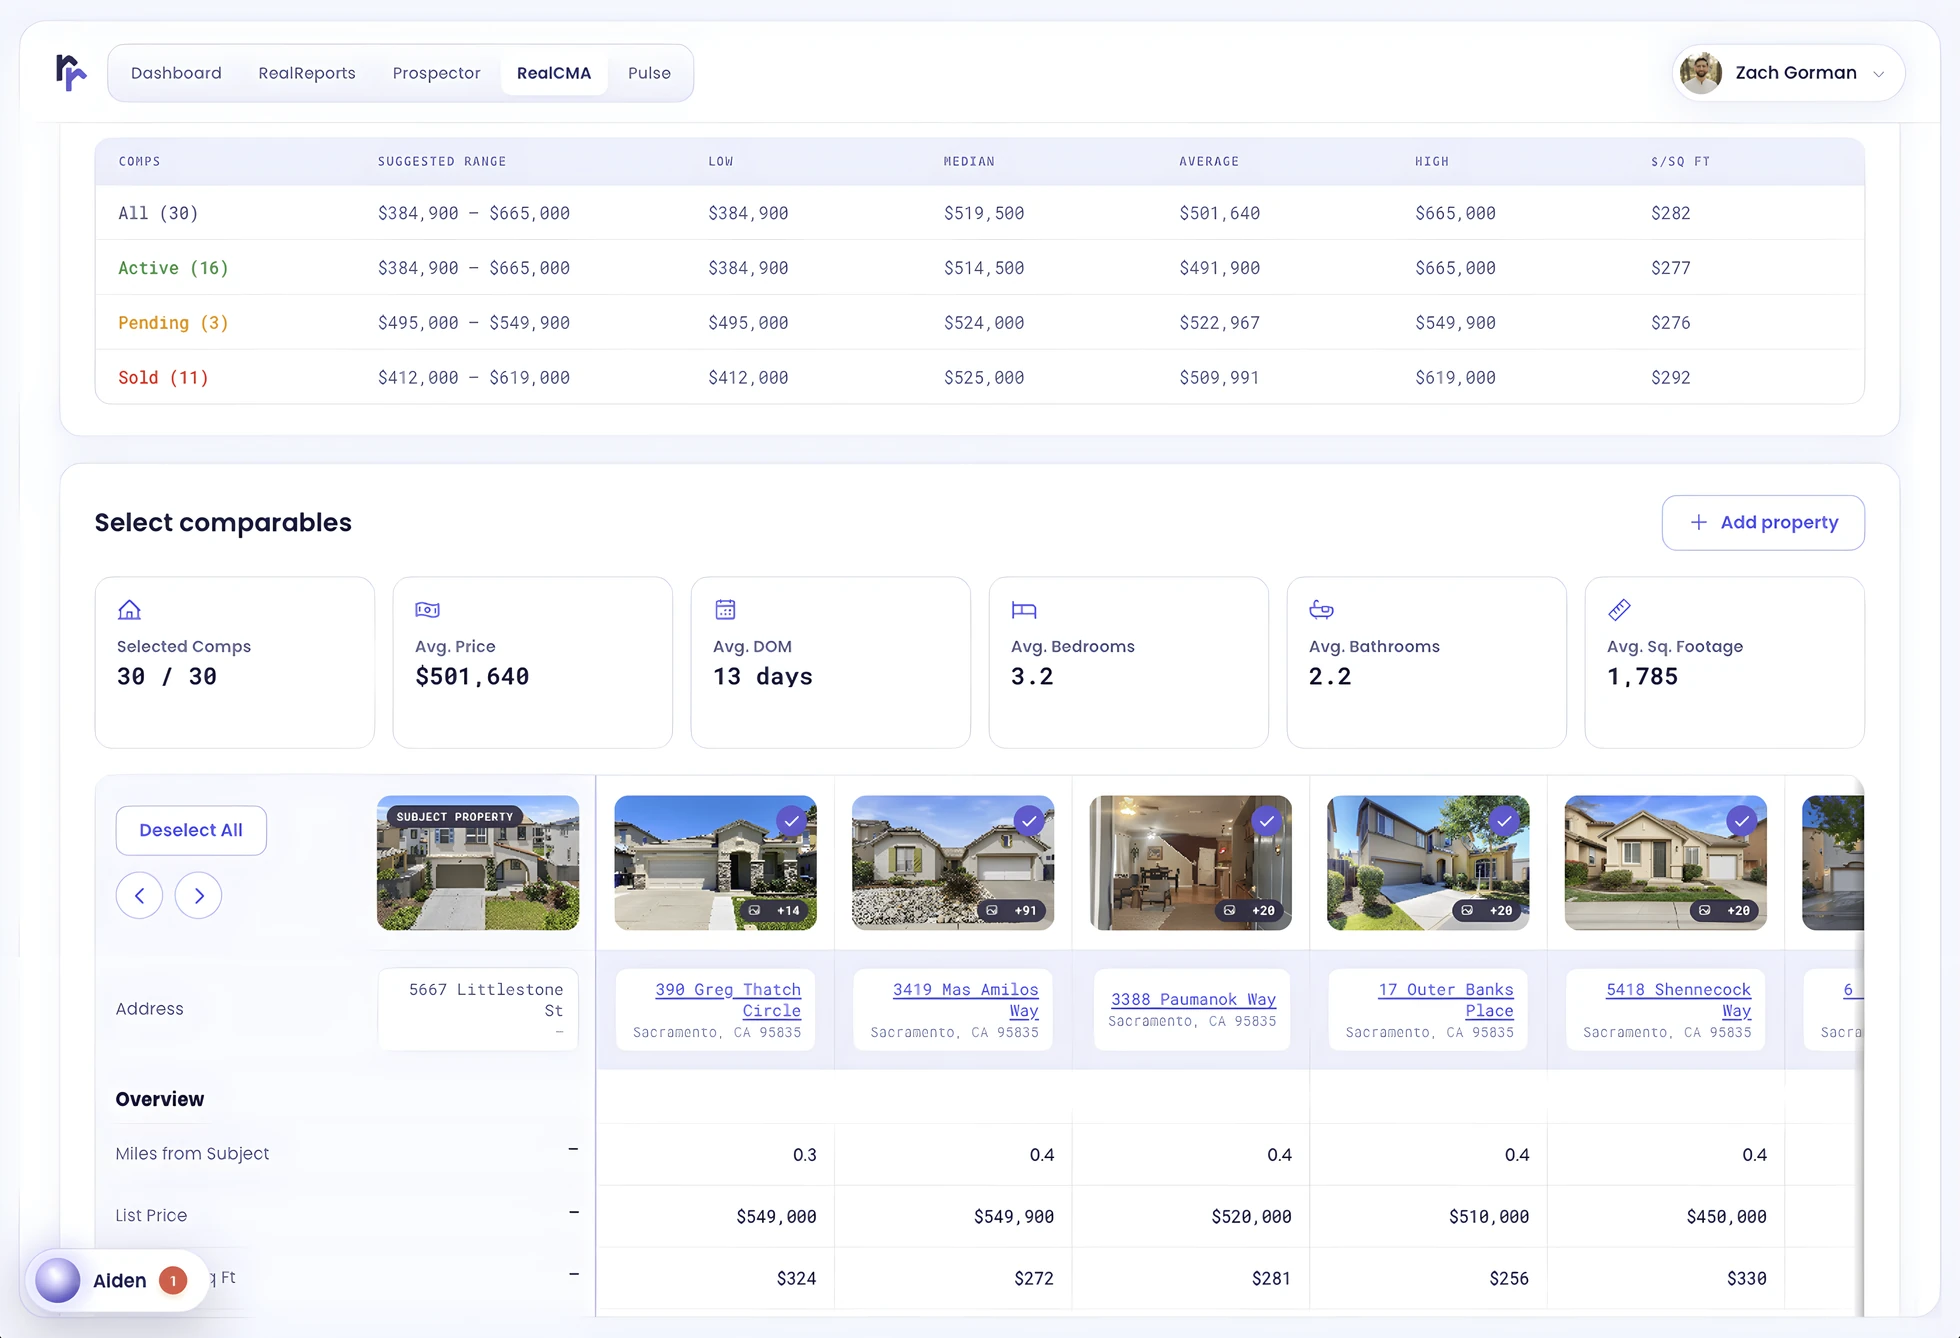Click the Active (16) comps row label
Image resolution: width=1960 pixels, height=1338 pixels.
point(173,268)
